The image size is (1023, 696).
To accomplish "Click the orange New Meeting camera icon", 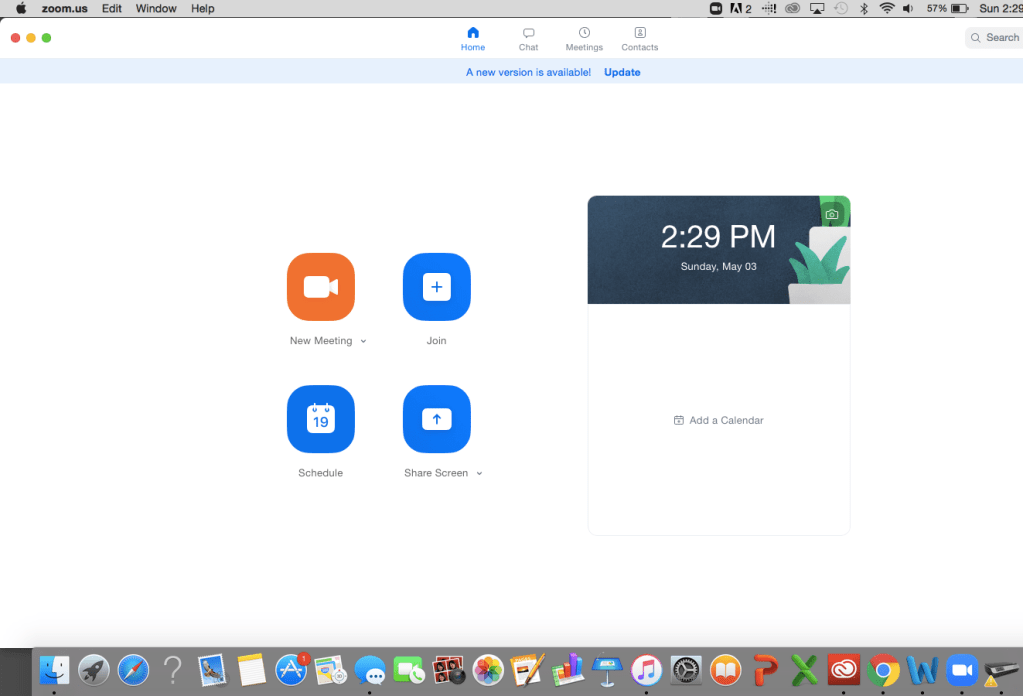I will click(x=320, y=287).
